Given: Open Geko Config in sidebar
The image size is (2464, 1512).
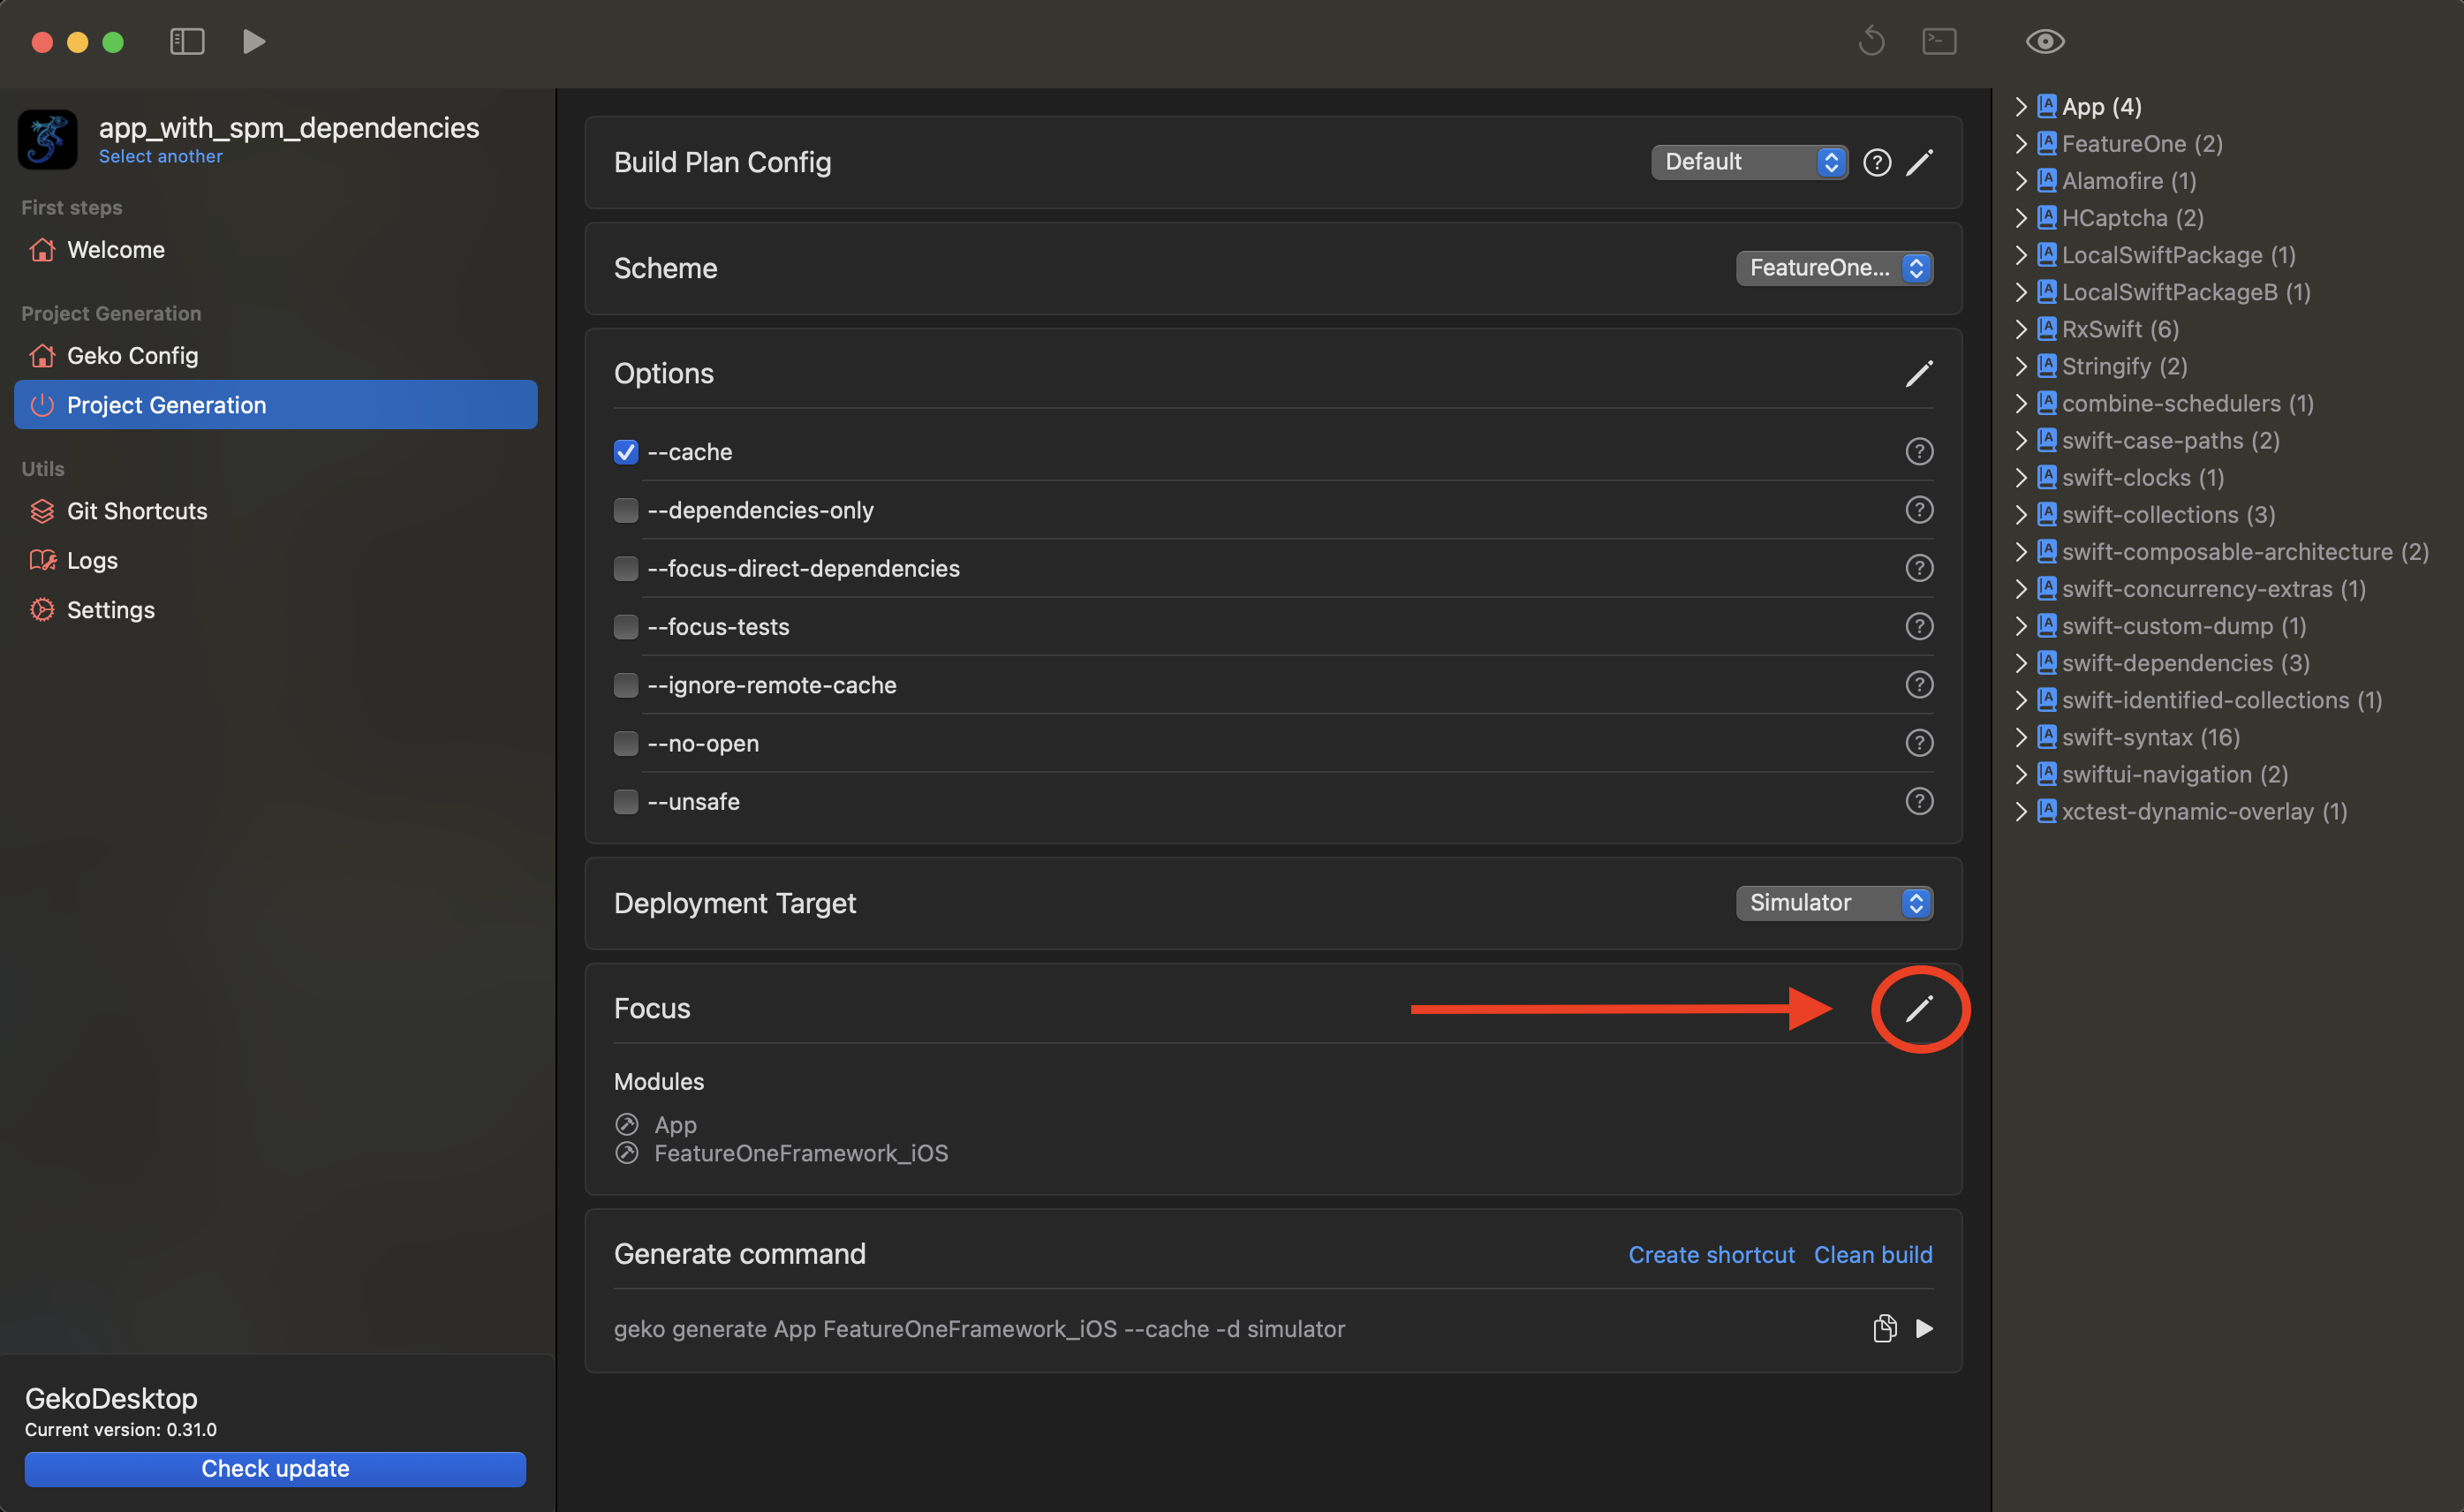Looking at the screenshot, I should tap(132, 356).
